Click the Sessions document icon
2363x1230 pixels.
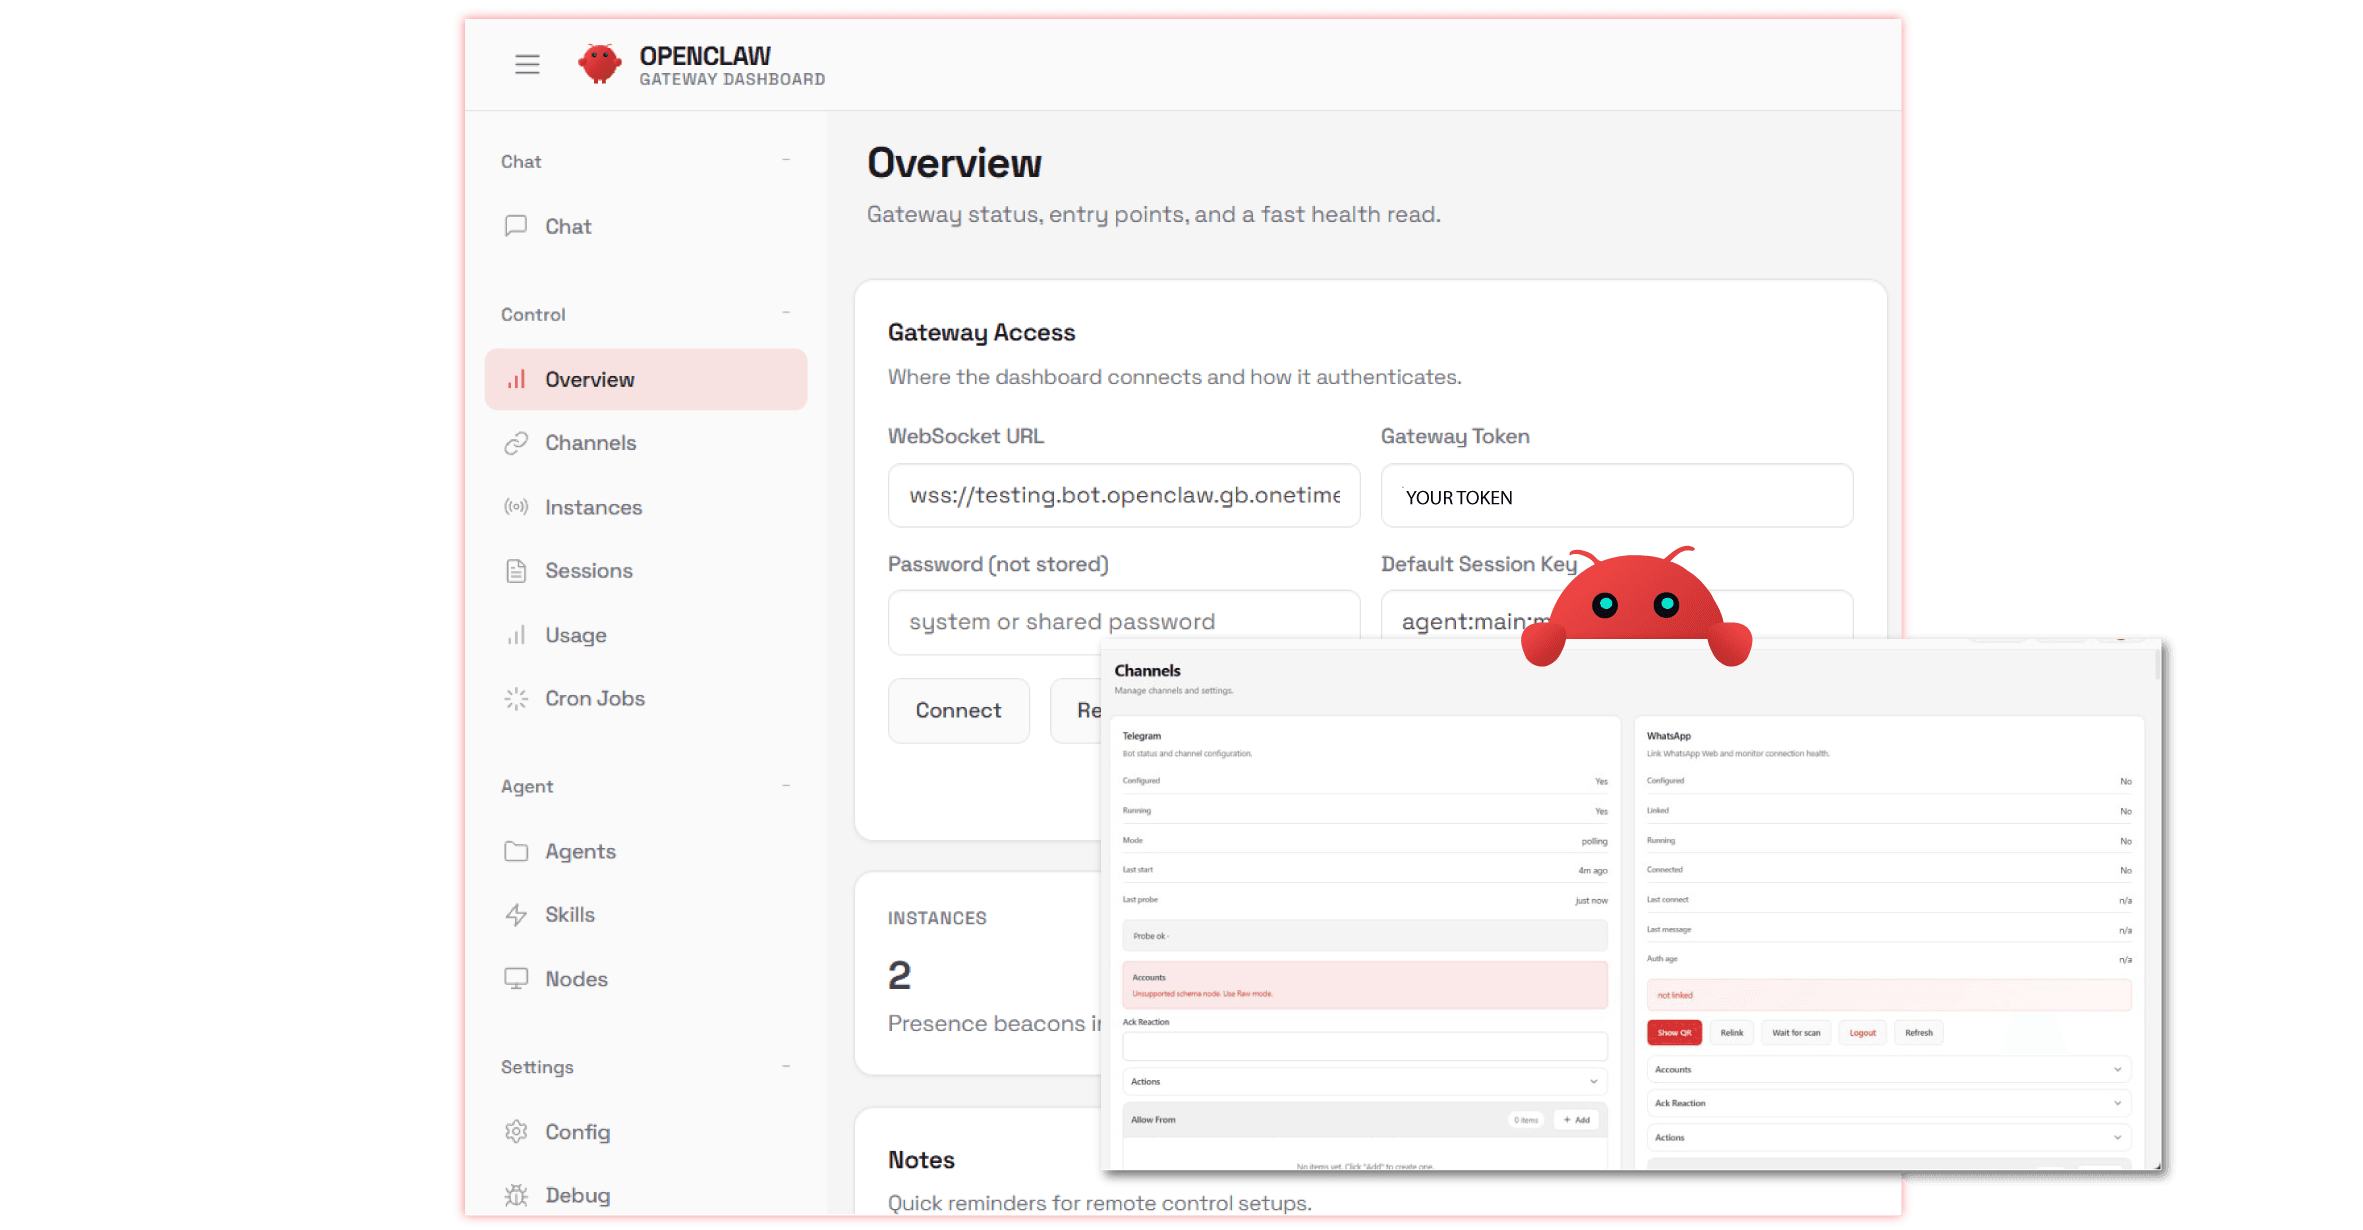coord(516,571)
